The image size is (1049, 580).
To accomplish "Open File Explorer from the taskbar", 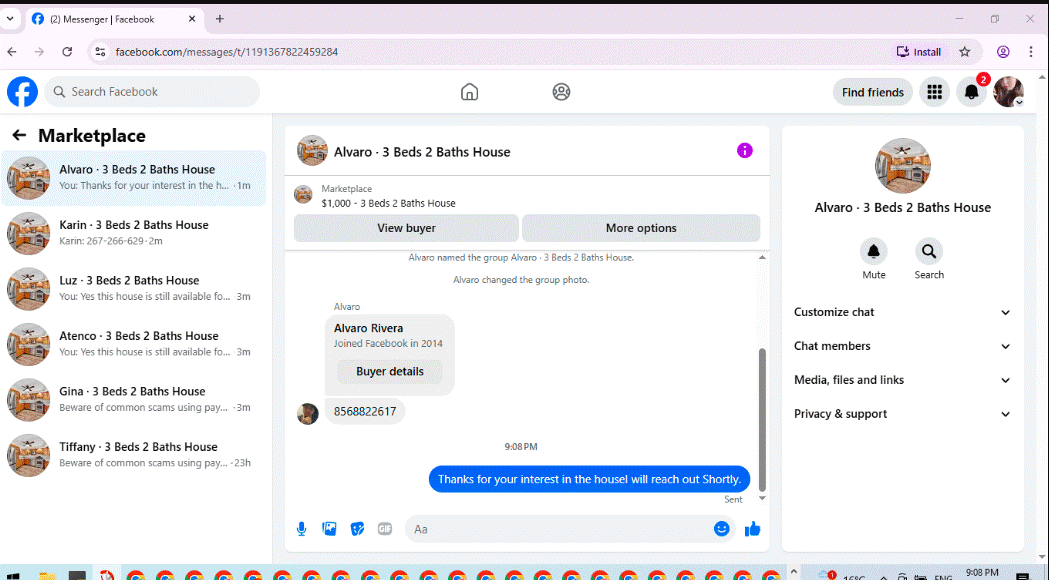I will [x=47, y=575].
